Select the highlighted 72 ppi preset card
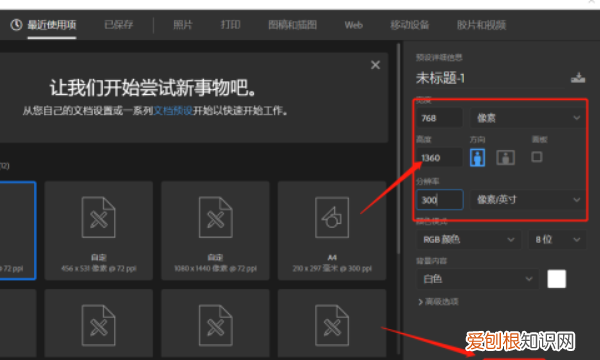Screen dimensions: 600x360 coord(18,231)
